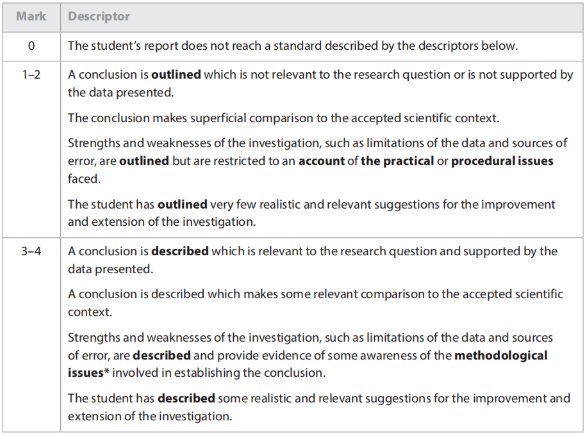The height and width of the screenshot is (435, 586).
Task: Click sentence about some relevant comparison
Action: (x=315, y=303)
